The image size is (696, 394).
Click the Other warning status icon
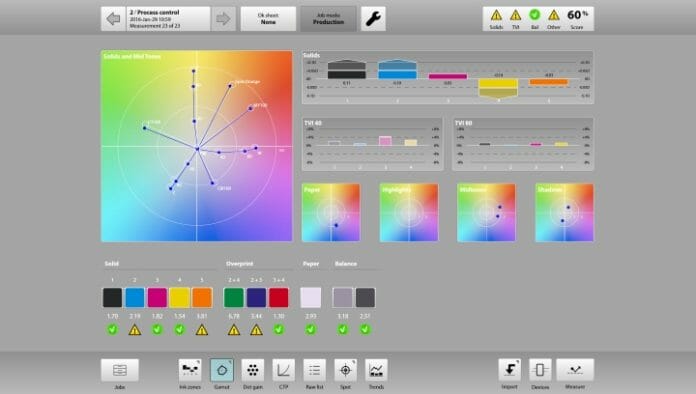(554, 16)
